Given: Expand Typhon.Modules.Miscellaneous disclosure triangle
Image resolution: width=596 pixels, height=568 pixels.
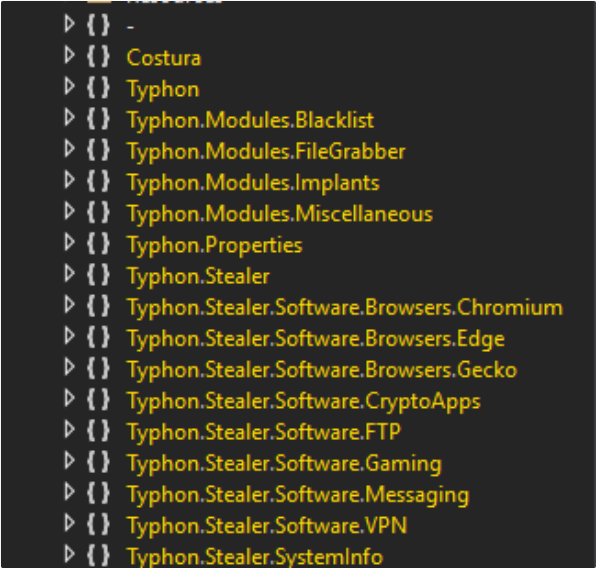Looking at the screenshot, I should click(69, 211).
